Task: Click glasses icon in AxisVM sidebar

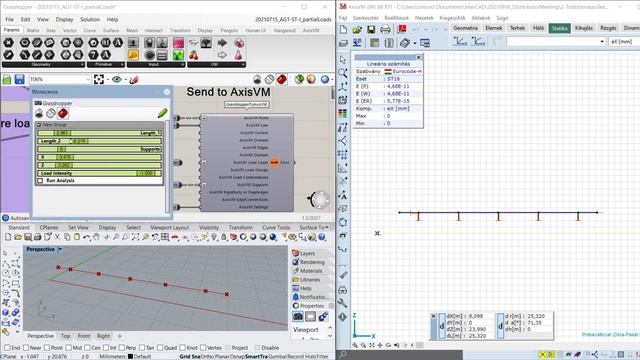Action: 342,290
